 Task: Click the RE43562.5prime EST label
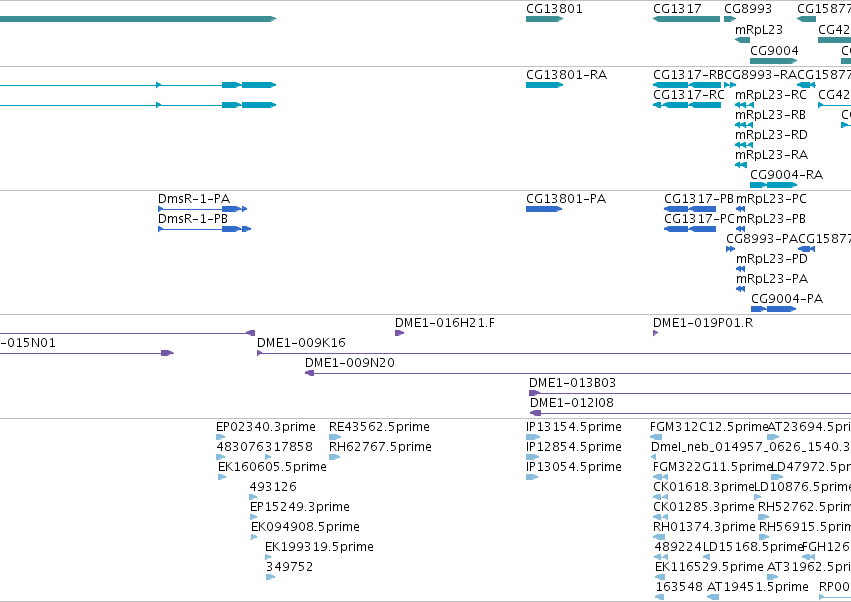[x=379, y=427]
